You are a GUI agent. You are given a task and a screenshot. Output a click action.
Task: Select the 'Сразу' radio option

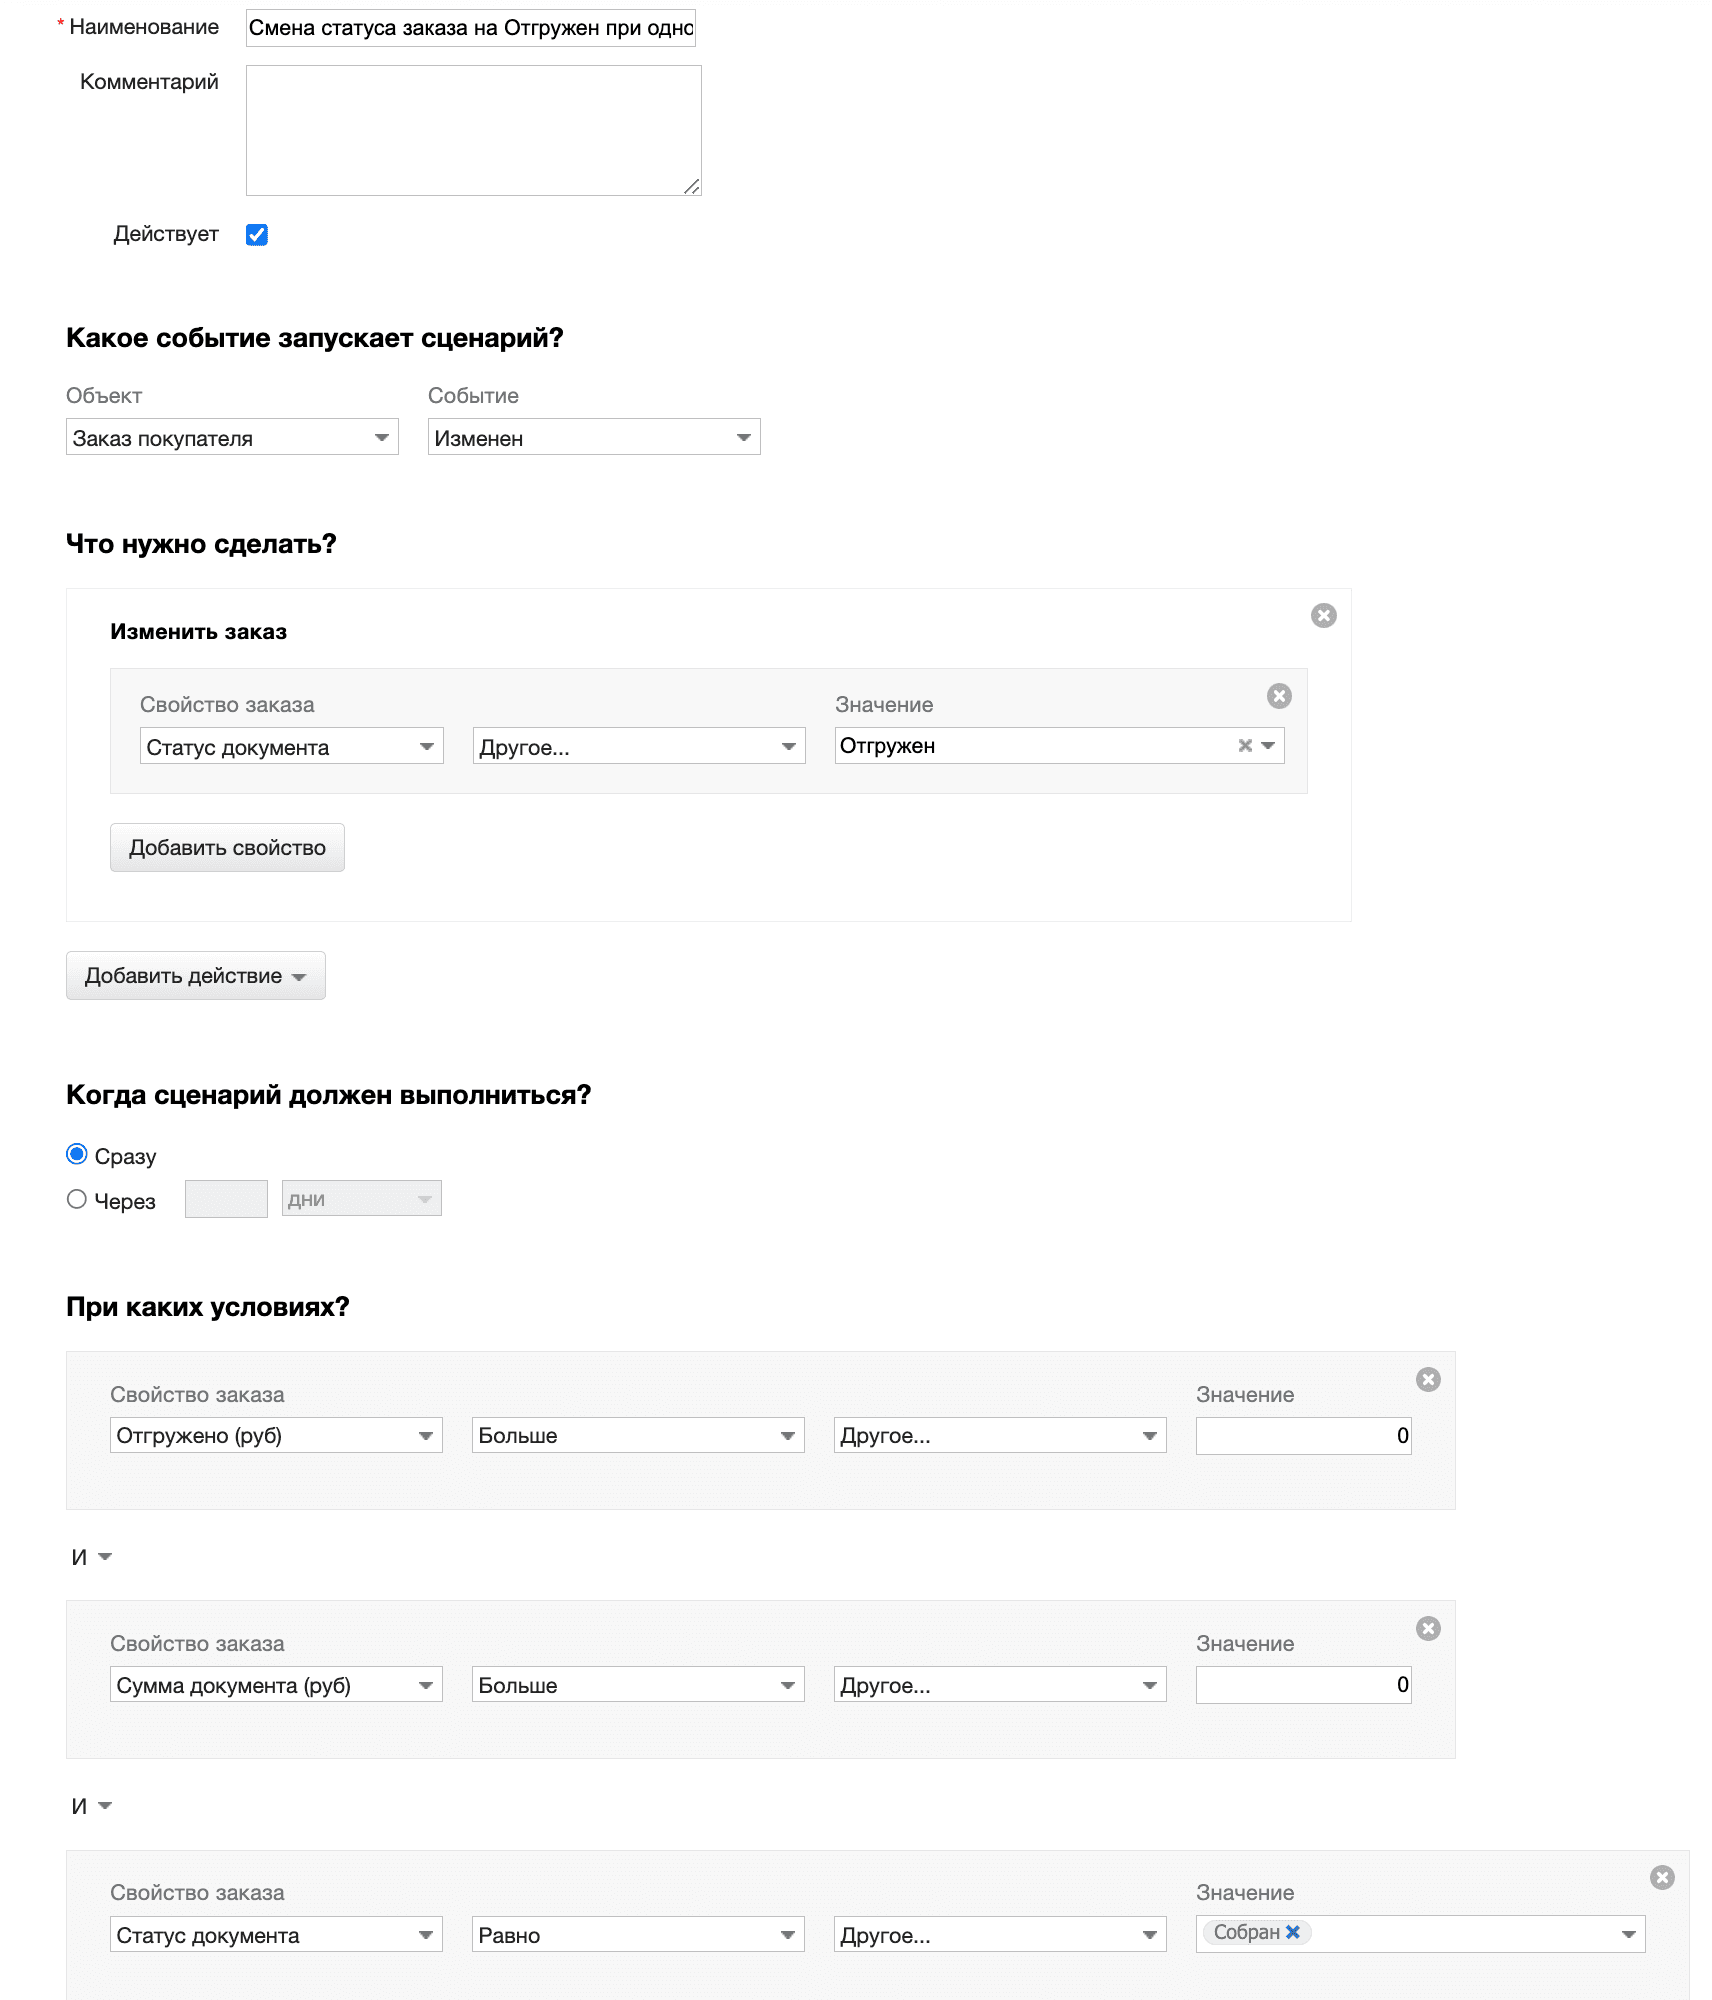click(77, 1155)
